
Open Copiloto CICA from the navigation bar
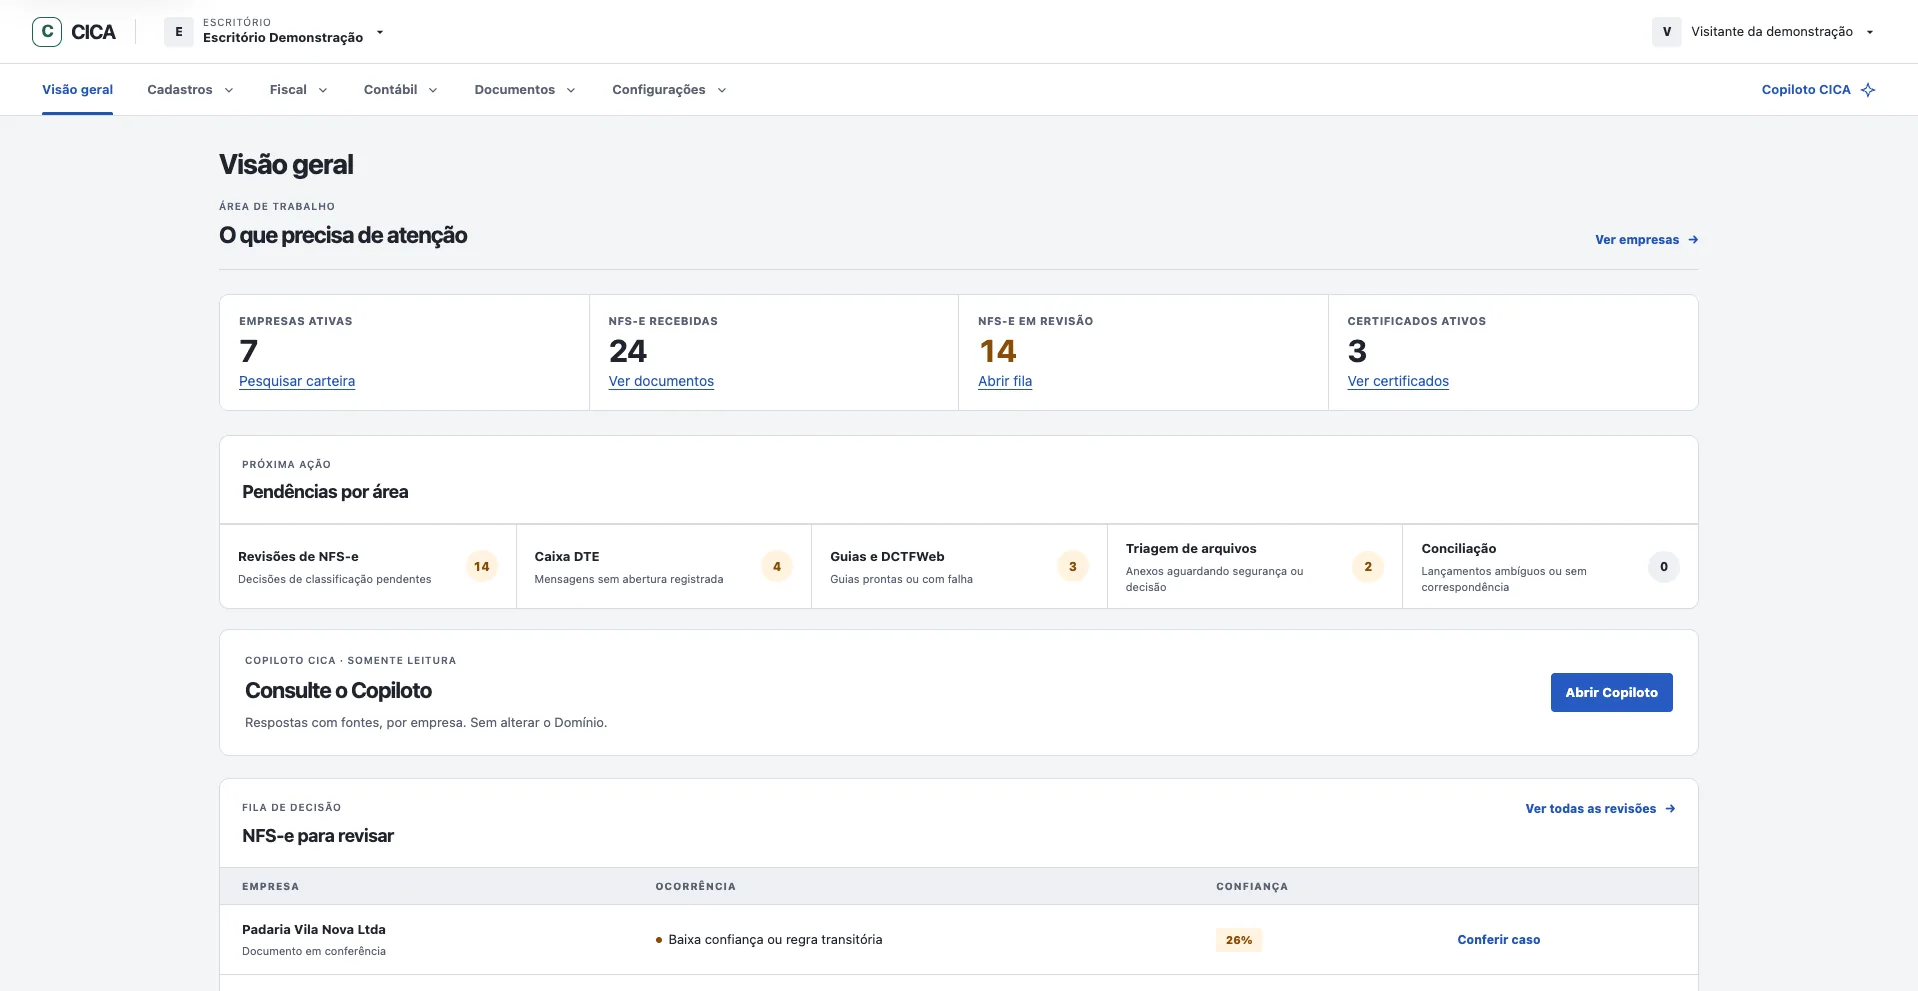point(1818,90)
